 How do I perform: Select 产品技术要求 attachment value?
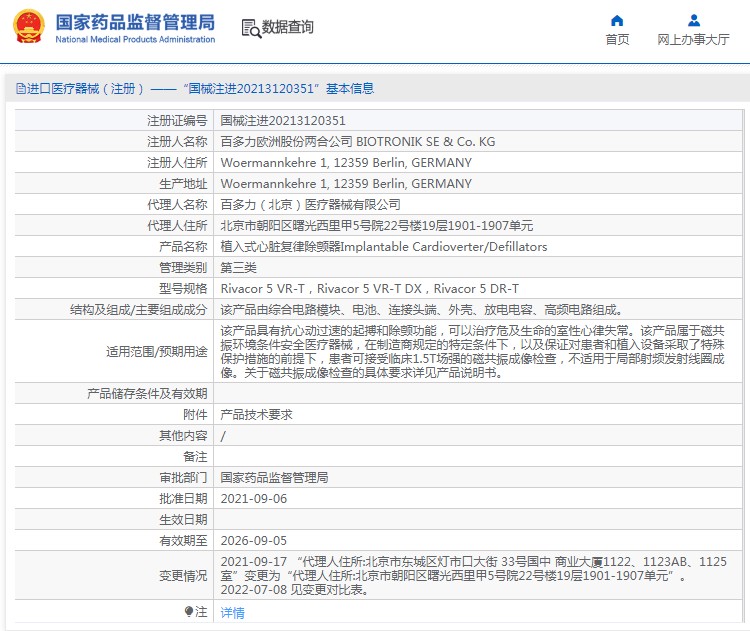tap(256, 415)
